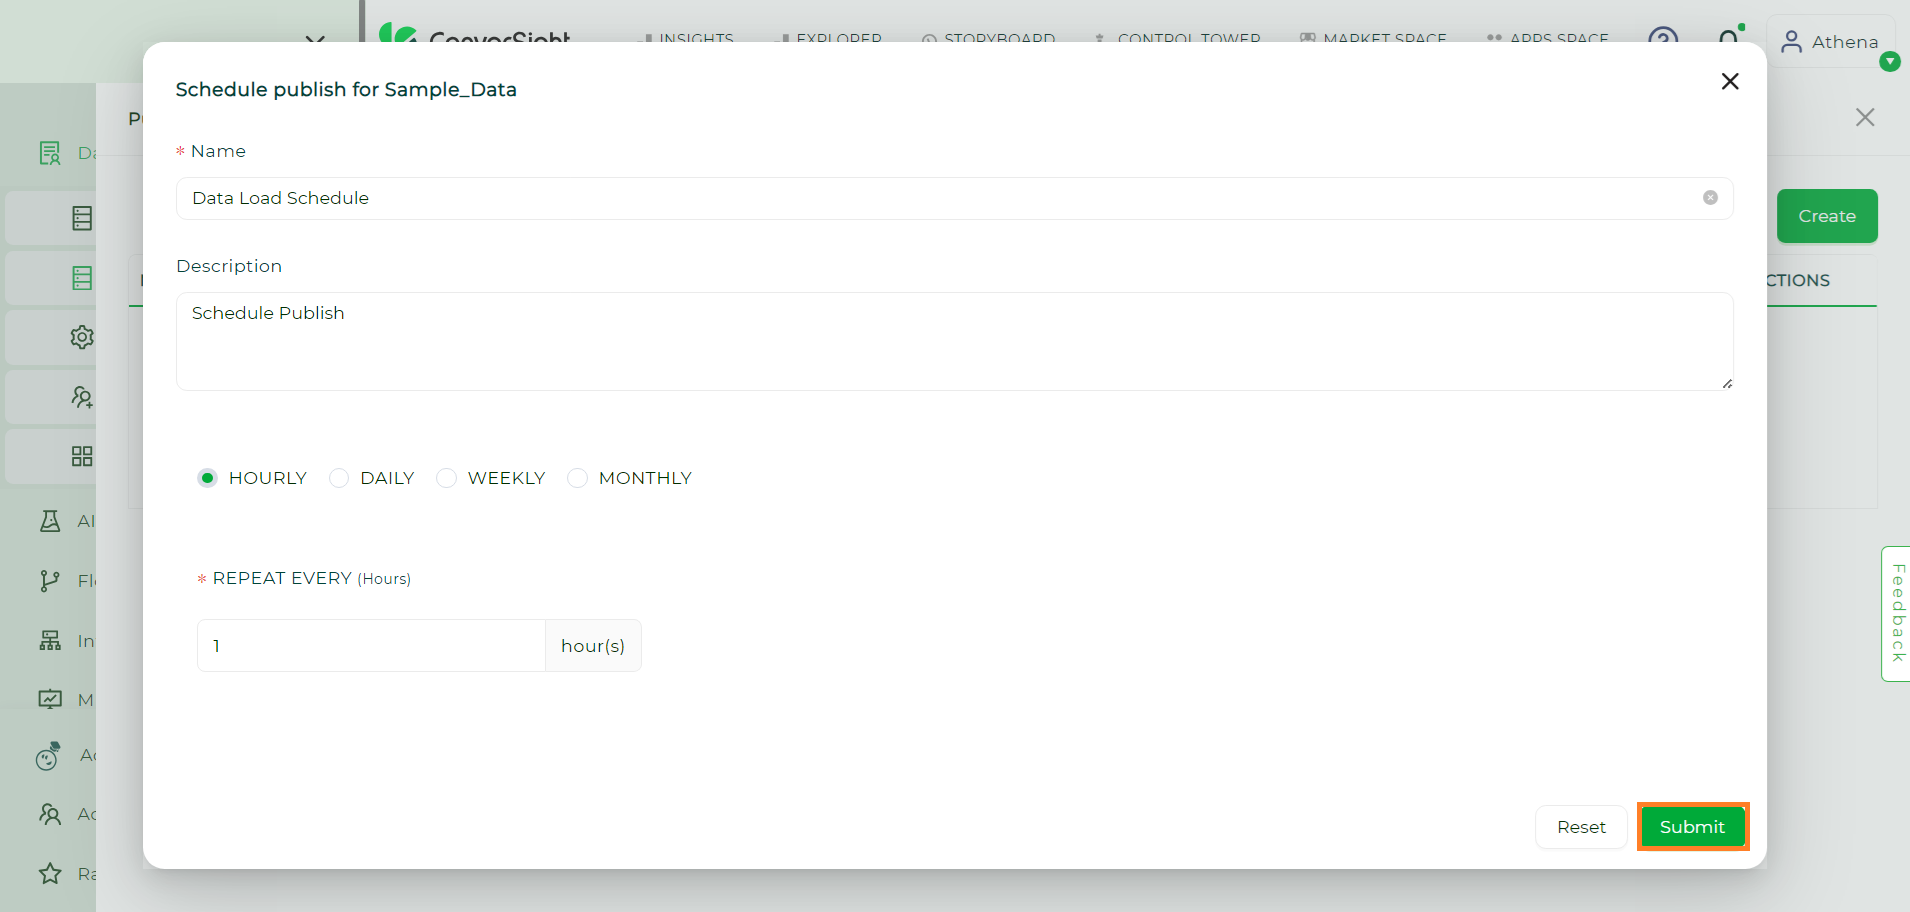
Task: Open the Feedback side tab
Action: click(x=1897, y=613)
